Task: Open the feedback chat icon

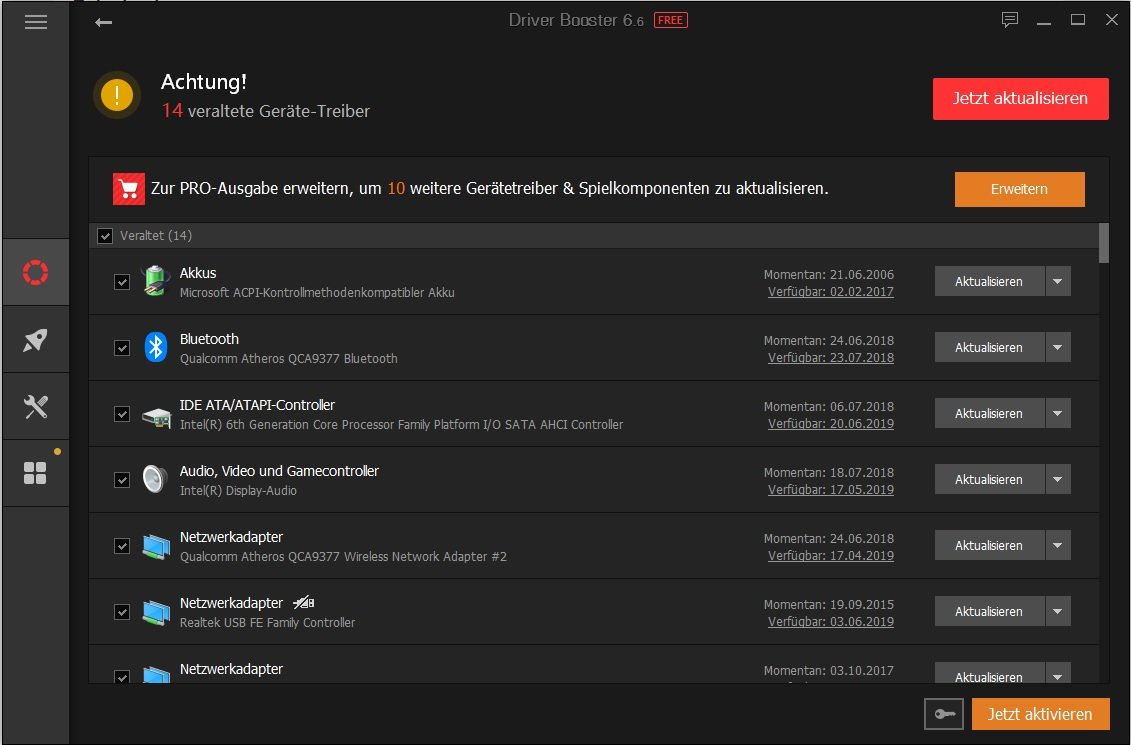Action: pos(1010,20)
